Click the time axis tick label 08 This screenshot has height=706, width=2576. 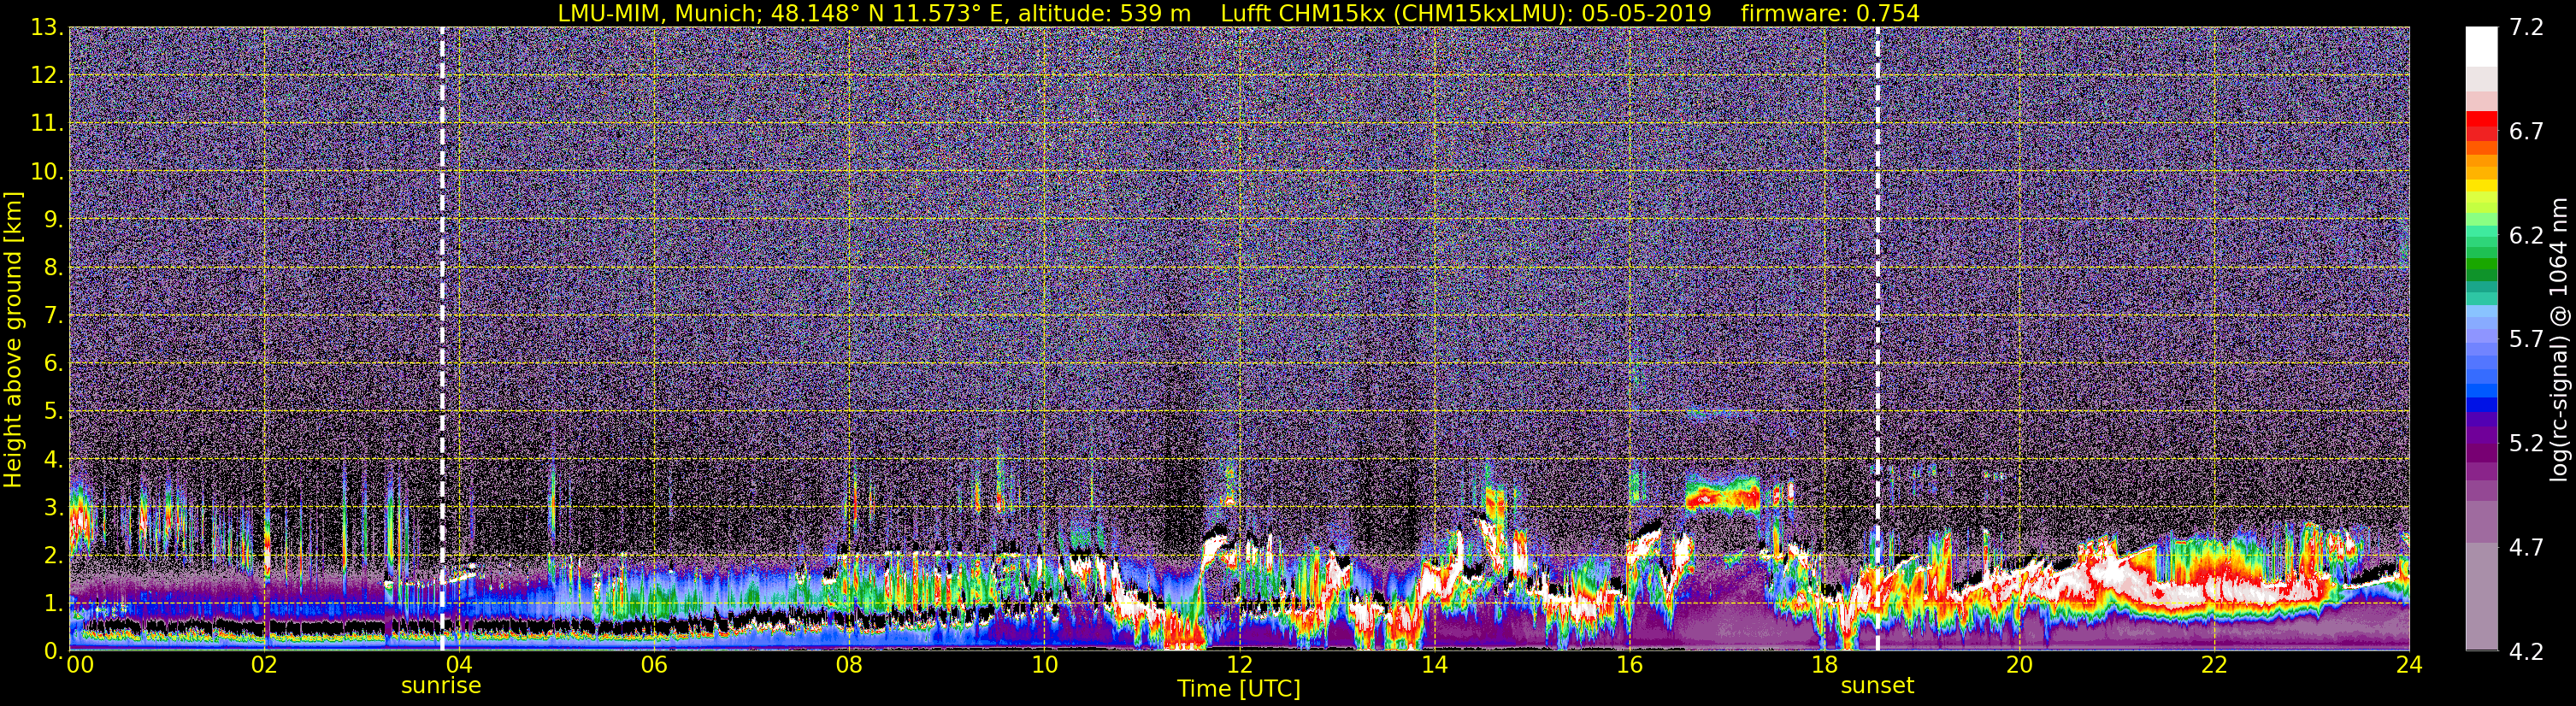point(849,665)
